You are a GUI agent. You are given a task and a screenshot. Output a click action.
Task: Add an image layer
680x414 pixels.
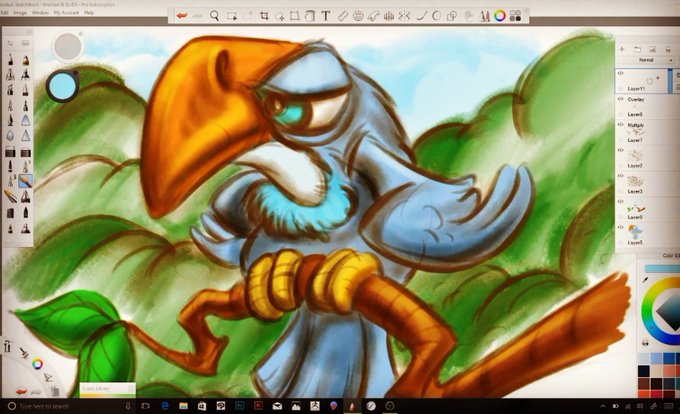(652, 49)
